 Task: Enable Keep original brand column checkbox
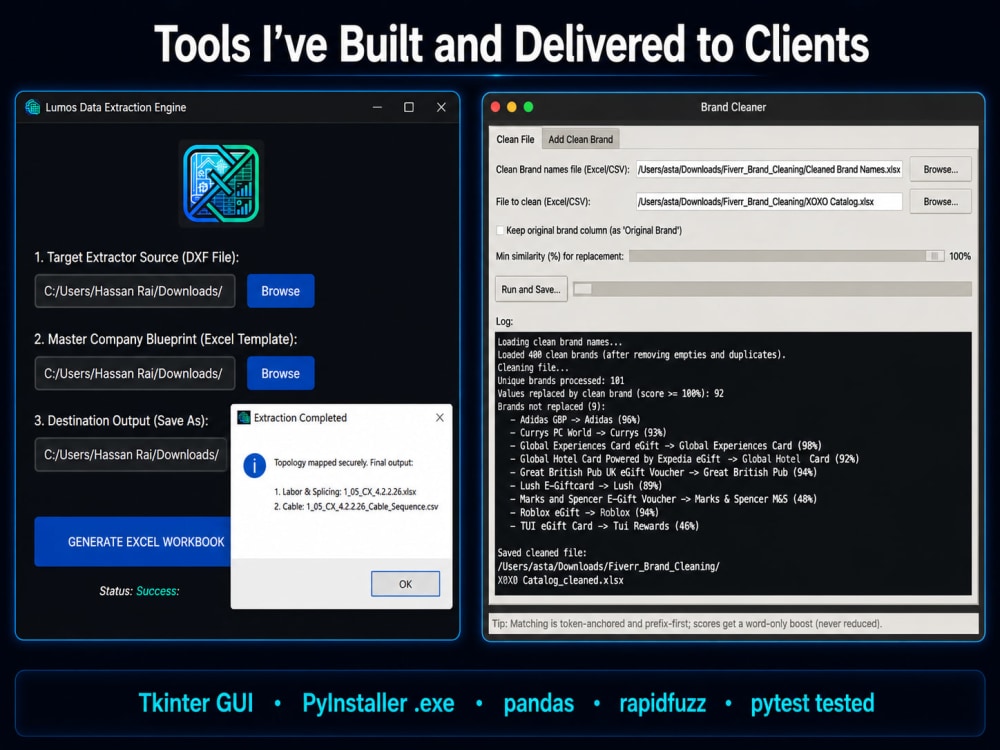point(501,230)
